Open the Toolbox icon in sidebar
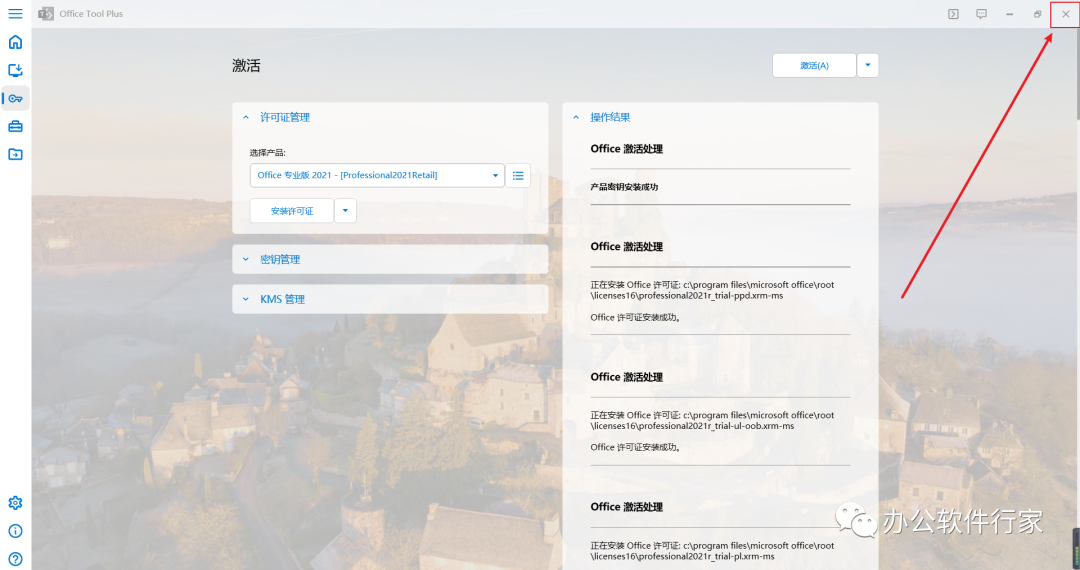Screen dimensions: 1080x570 [15, 127]
